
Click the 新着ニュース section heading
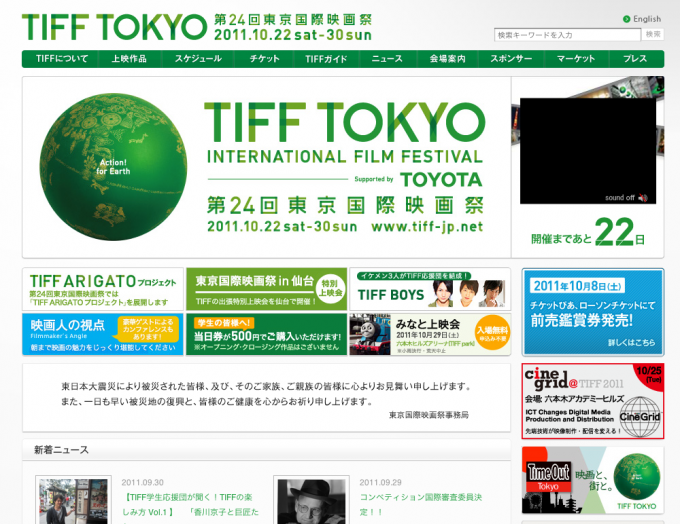point(61,450)
